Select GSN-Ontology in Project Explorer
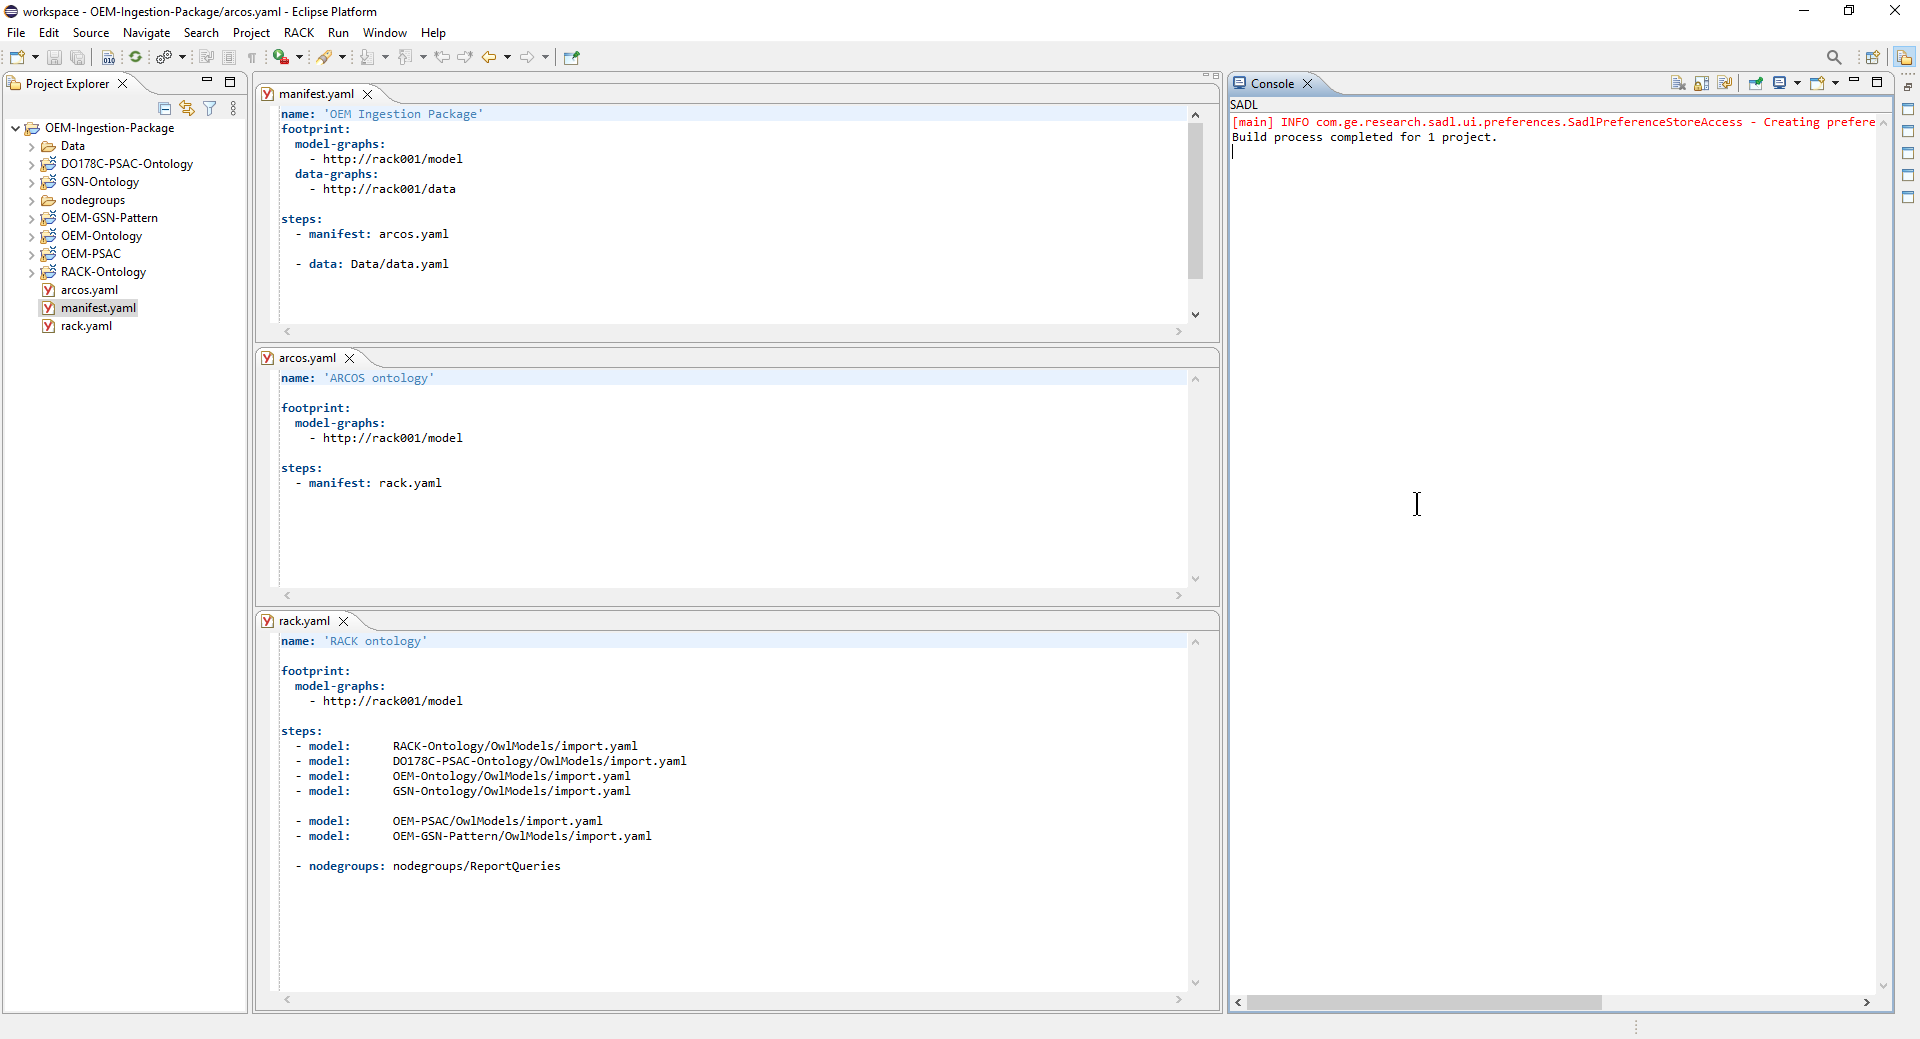This screenshot has width=1920, height=1039. (100, 182)
